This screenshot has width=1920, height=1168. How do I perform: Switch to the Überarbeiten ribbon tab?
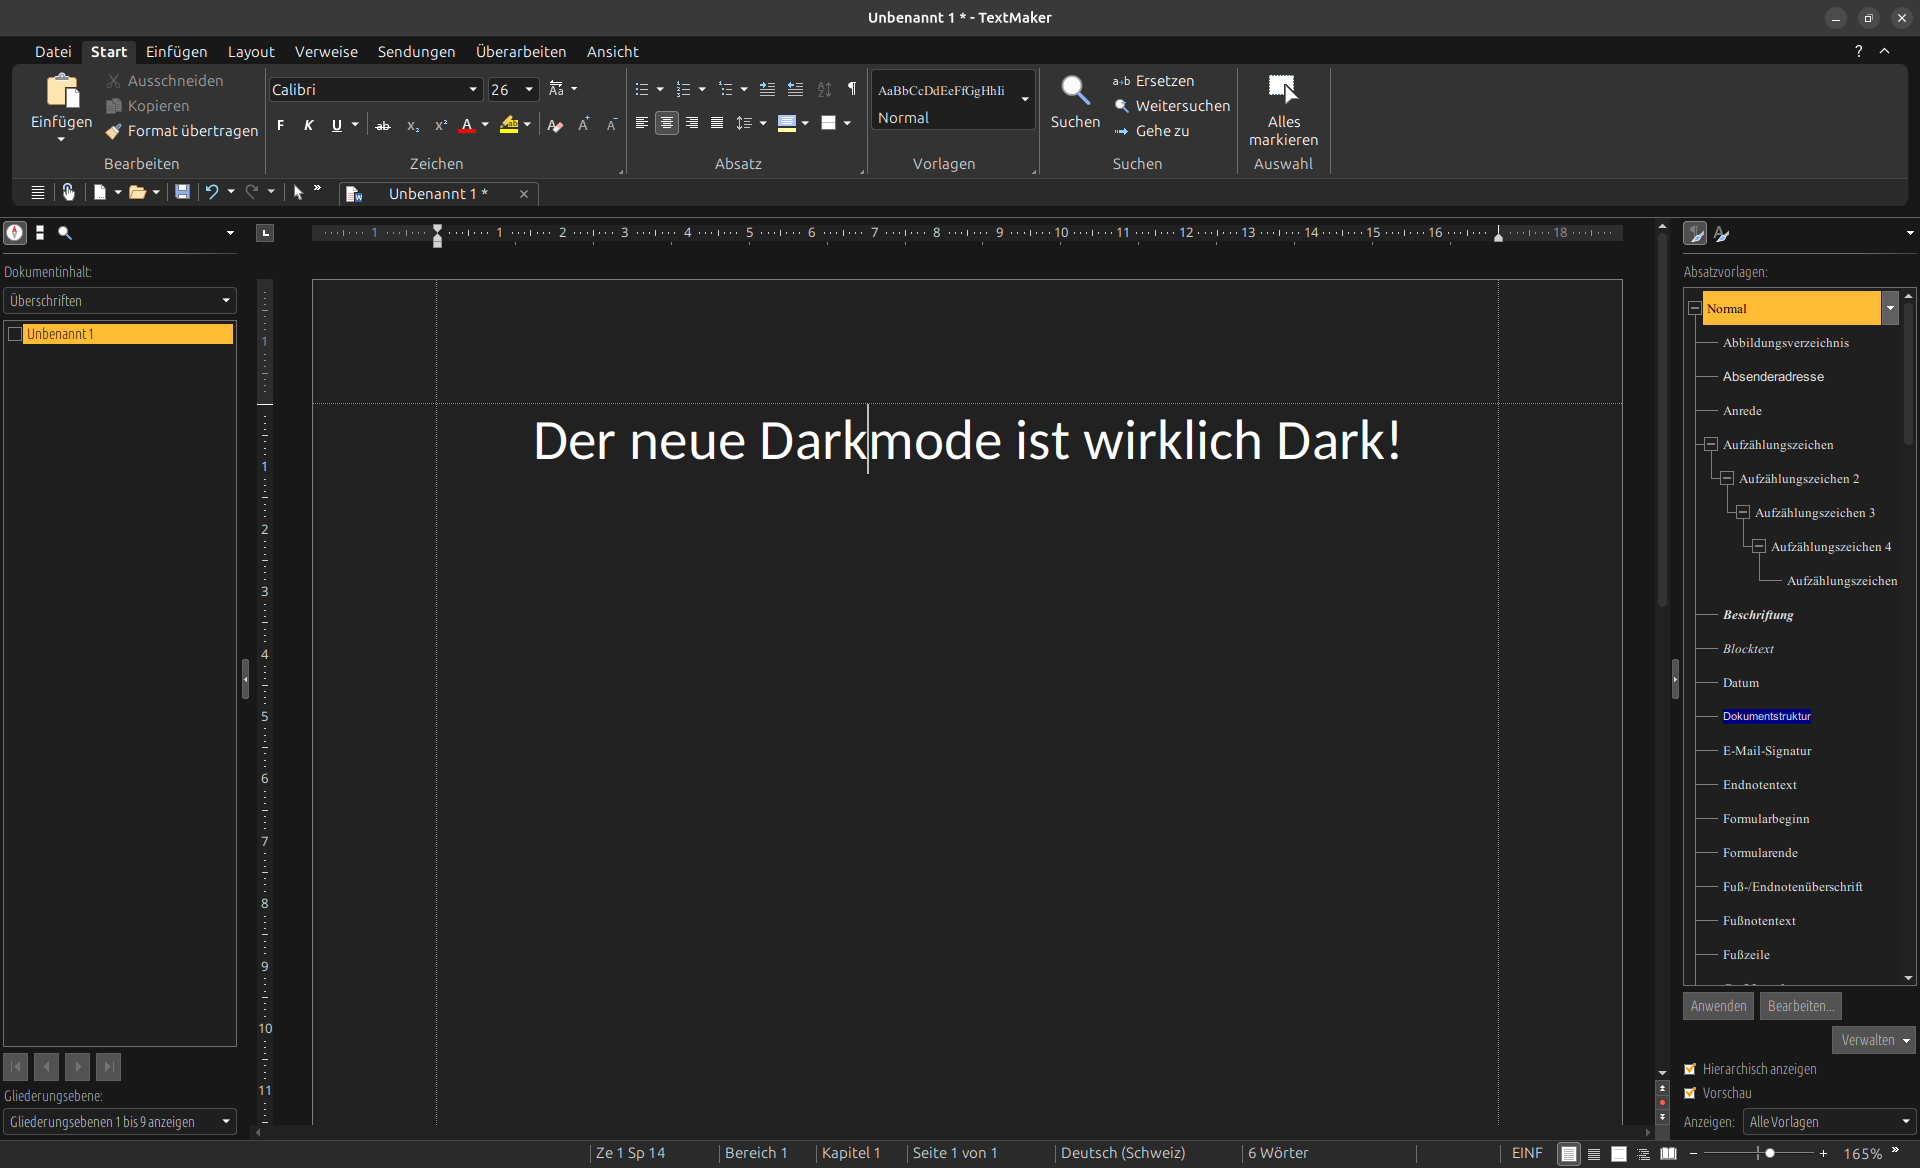coord(521,51)
